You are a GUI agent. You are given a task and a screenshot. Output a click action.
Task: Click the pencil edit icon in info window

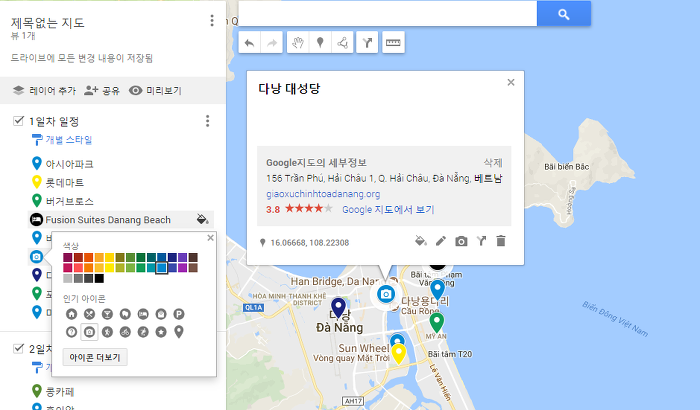(441, 241)
